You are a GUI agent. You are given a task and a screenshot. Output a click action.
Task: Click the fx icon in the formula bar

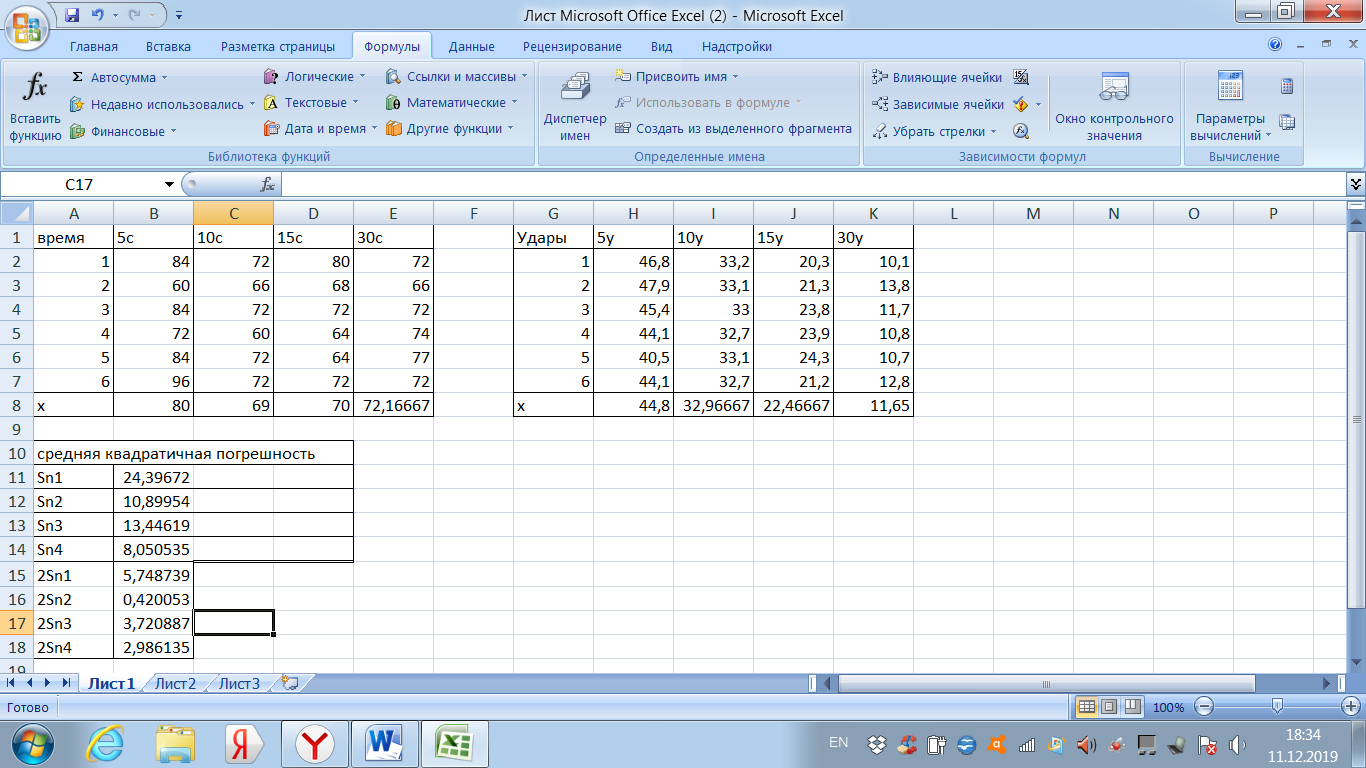point(267,185)
